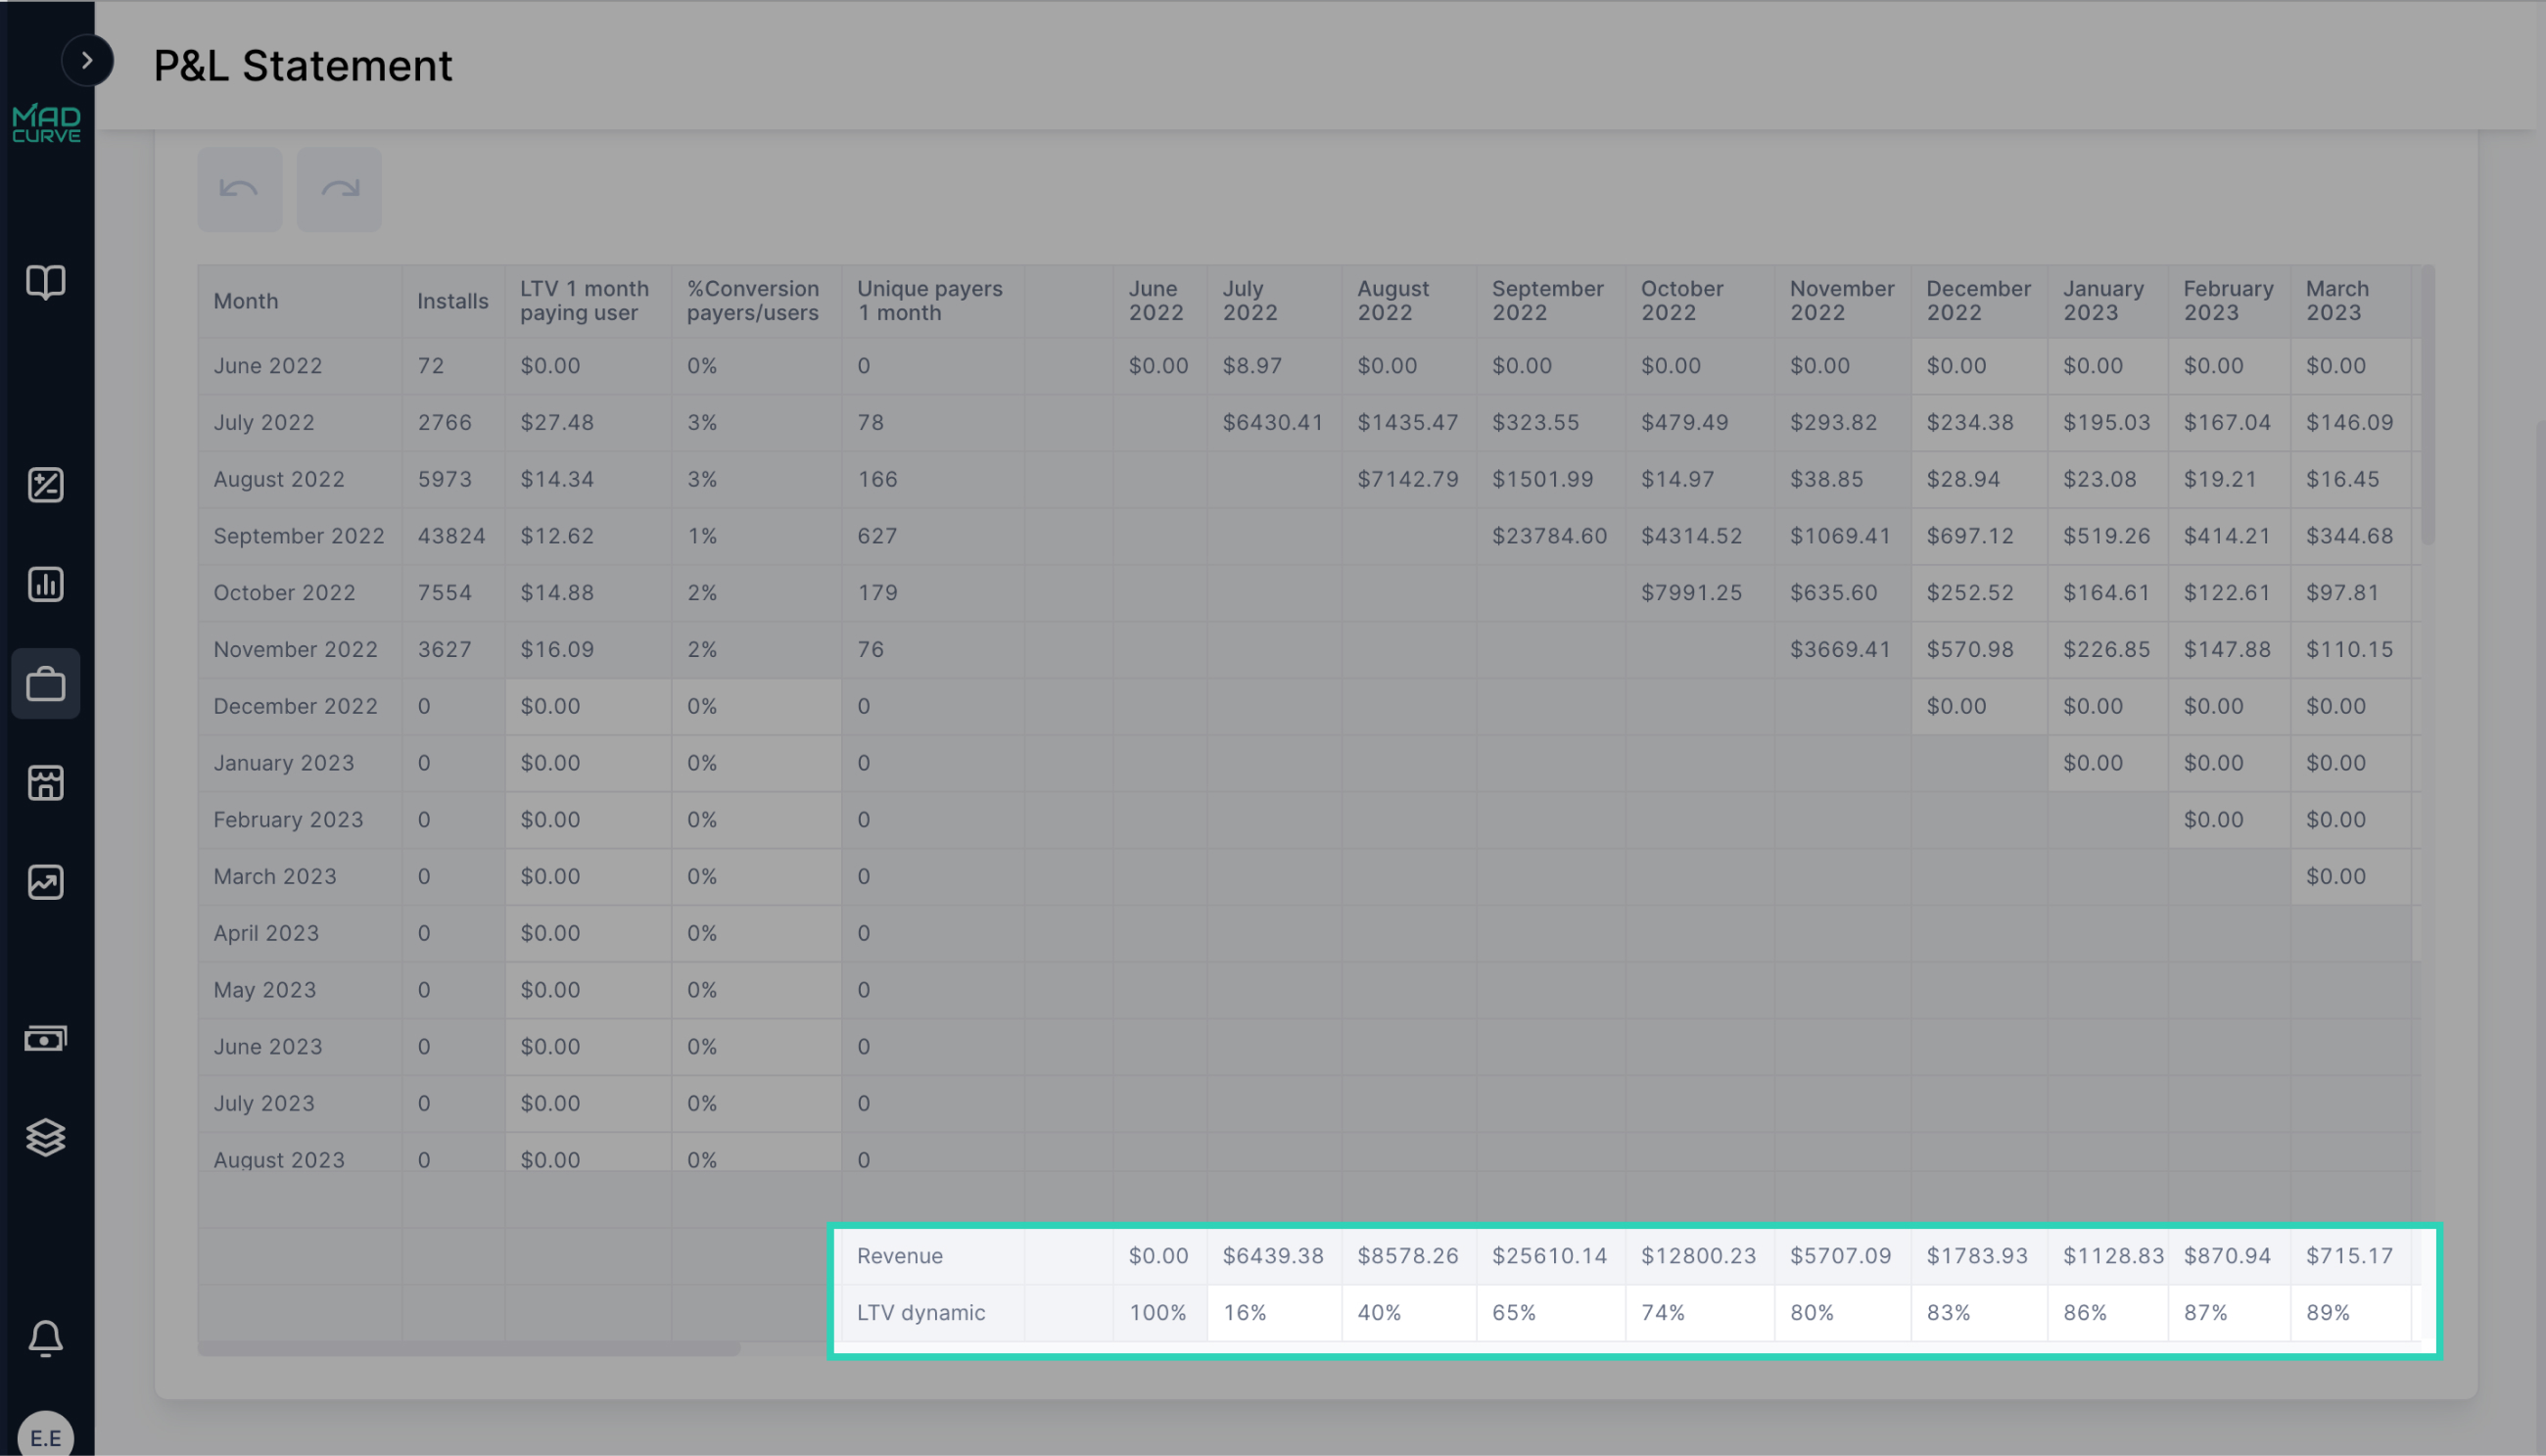Open the bar chart sidebar icon
The width and height of the screenshot is (2546, 1456).
[46, 584]
